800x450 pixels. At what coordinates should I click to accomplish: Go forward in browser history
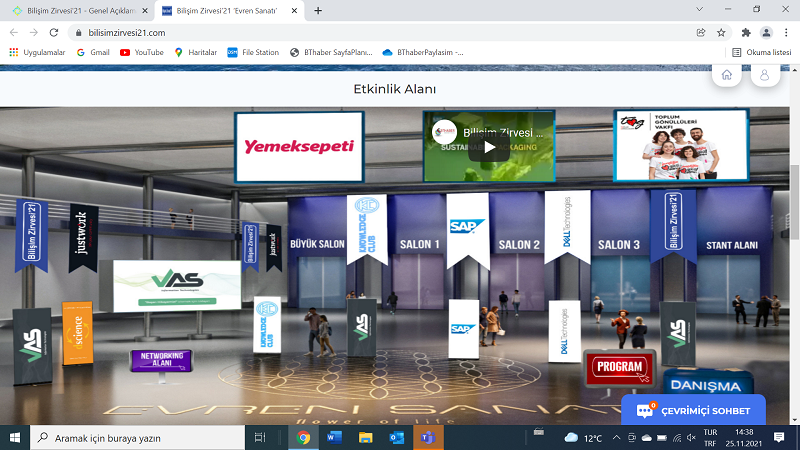[34, 33]
